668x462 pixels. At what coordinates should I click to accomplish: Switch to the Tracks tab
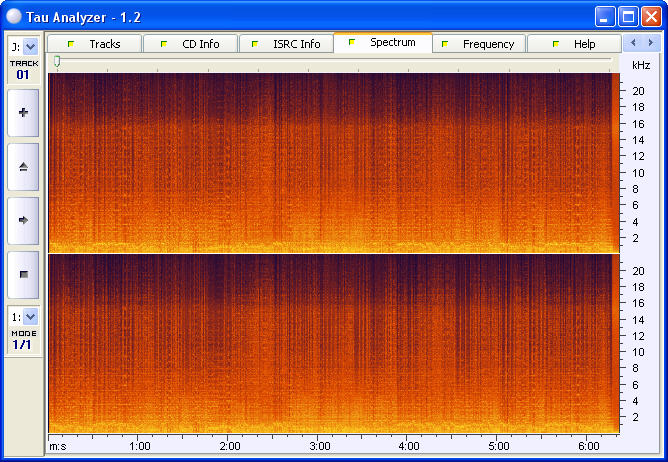click(93, 44)
